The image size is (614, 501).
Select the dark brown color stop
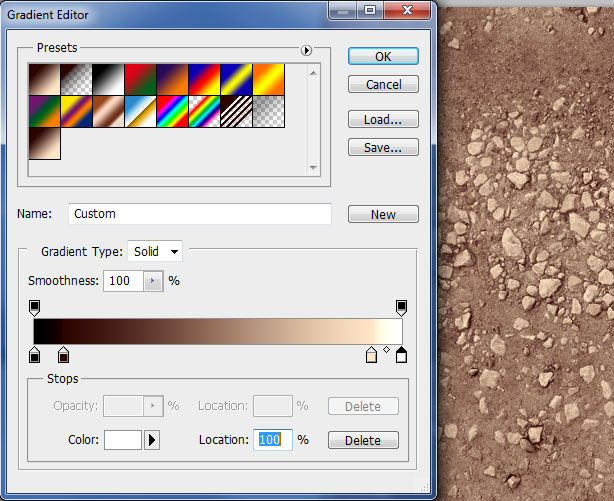click(x=63, y=355)
